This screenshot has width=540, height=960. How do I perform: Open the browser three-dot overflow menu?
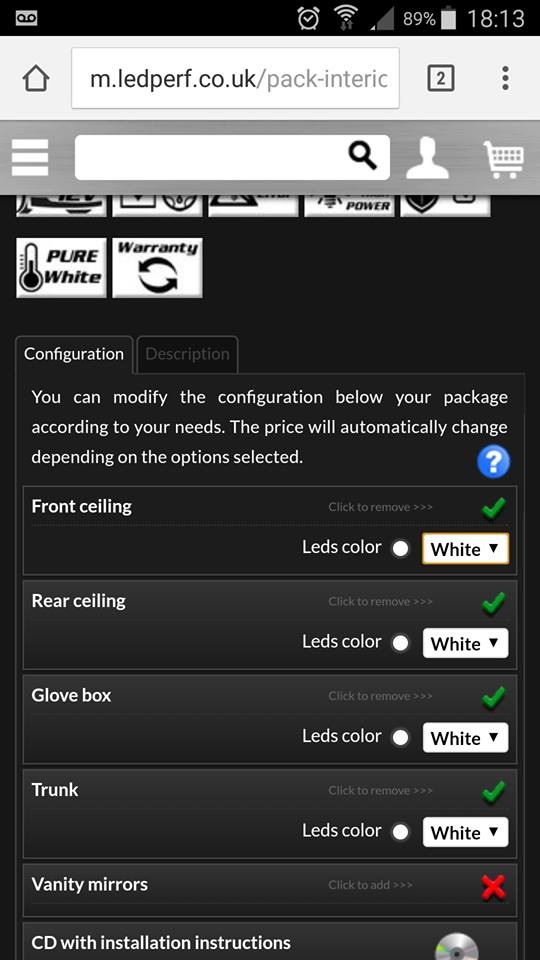505,78
